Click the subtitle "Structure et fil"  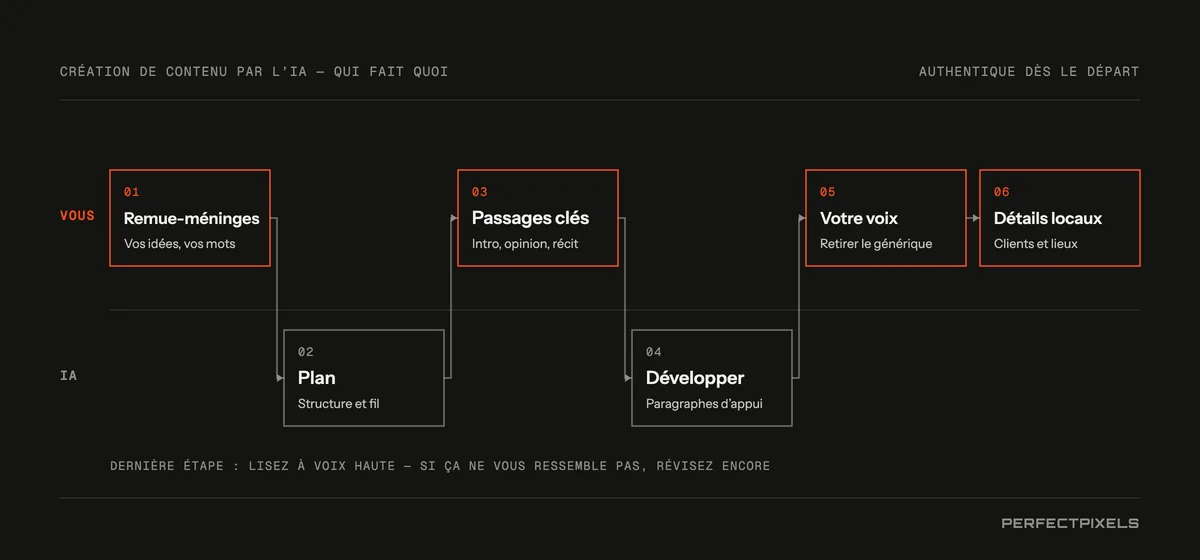point(339,404)
